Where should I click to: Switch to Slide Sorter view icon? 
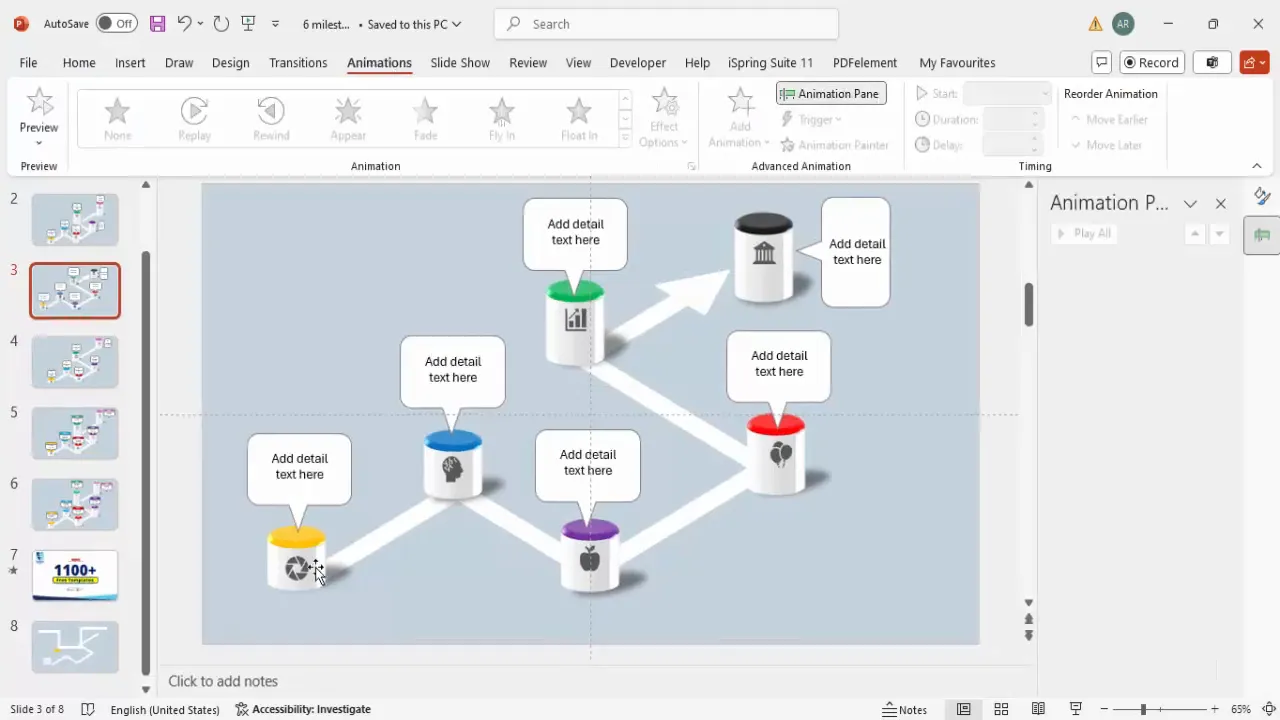click(1001, 709)
